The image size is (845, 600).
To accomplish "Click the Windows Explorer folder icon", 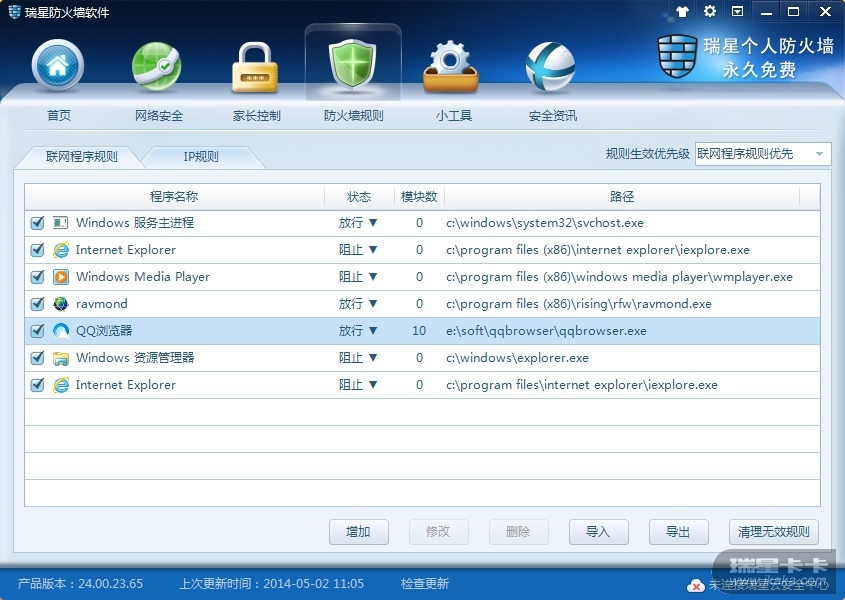I will 61,358.
